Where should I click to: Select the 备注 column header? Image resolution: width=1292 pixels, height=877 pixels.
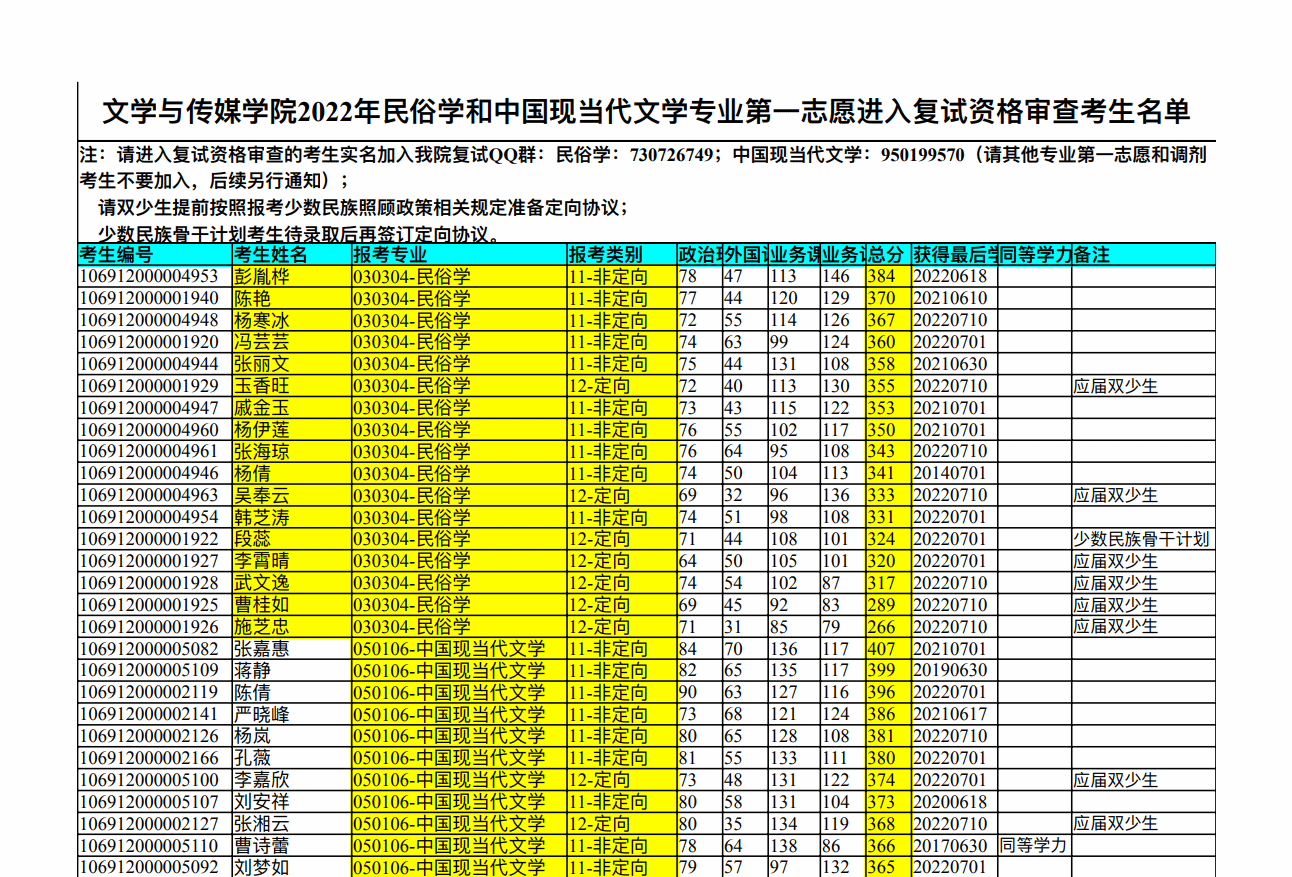1143,254
